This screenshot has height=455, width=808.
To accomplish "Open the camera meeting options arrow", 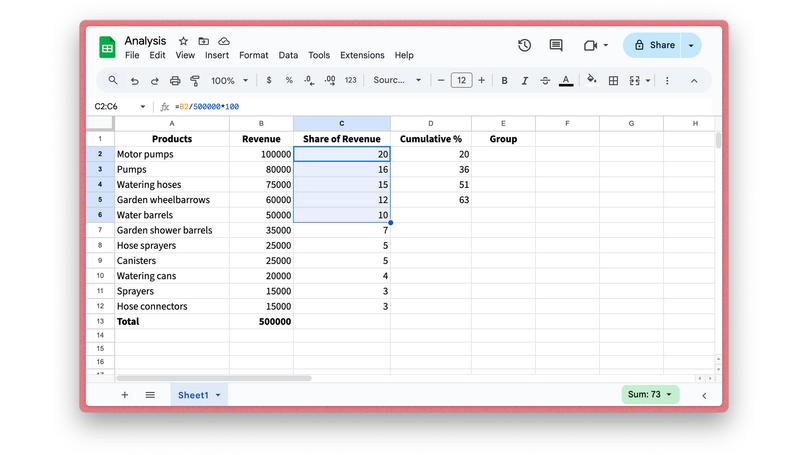I will pos(605,45).
